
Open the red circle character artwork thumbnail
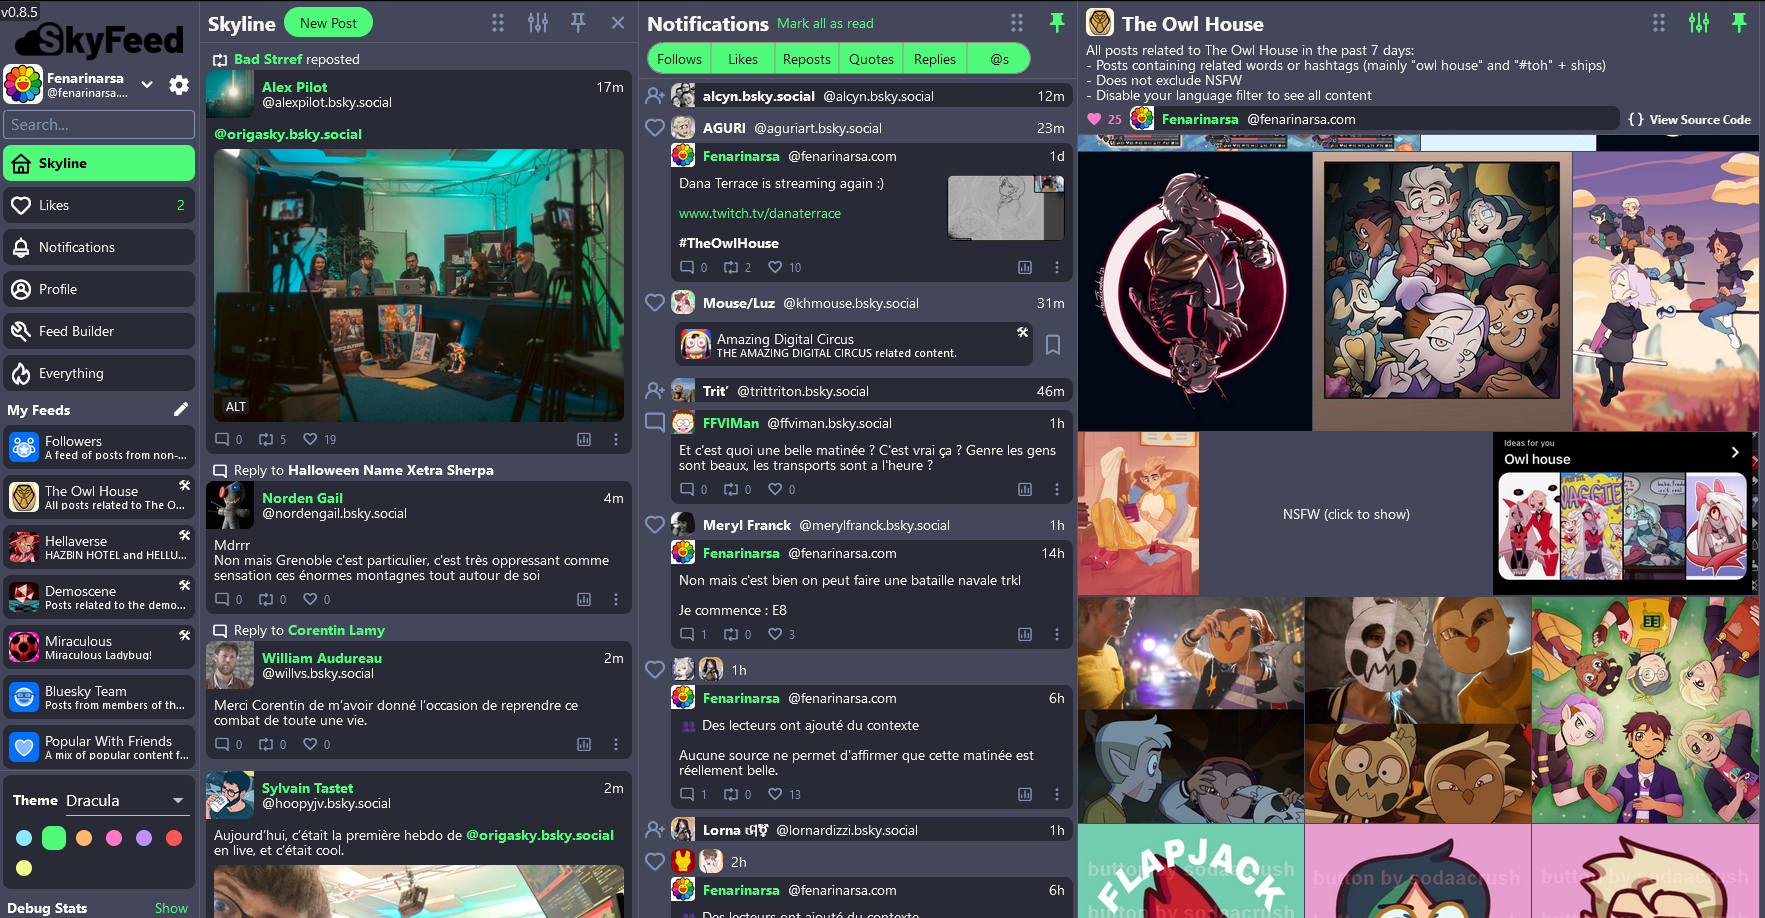point(1195,291)
